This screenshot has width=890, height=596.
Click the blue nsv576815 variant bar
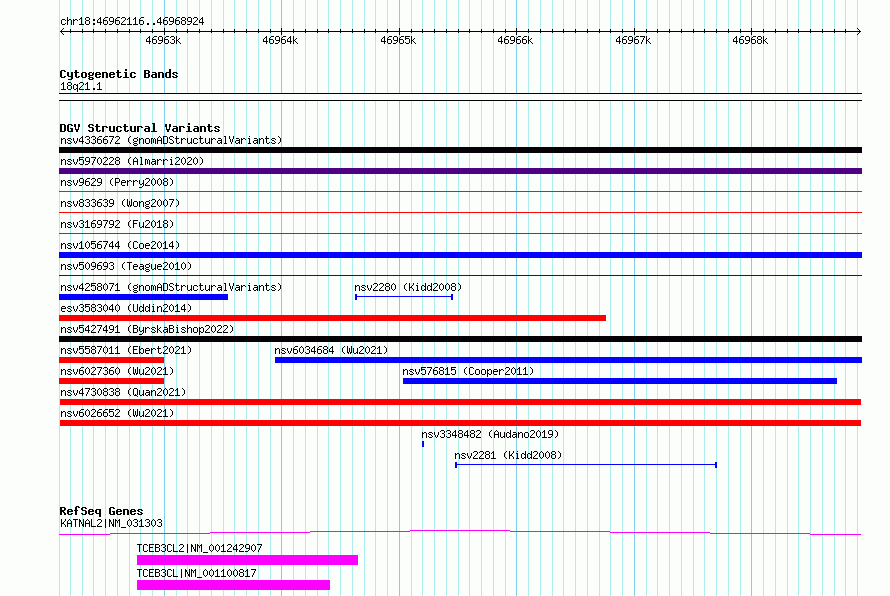click(620, 381)
